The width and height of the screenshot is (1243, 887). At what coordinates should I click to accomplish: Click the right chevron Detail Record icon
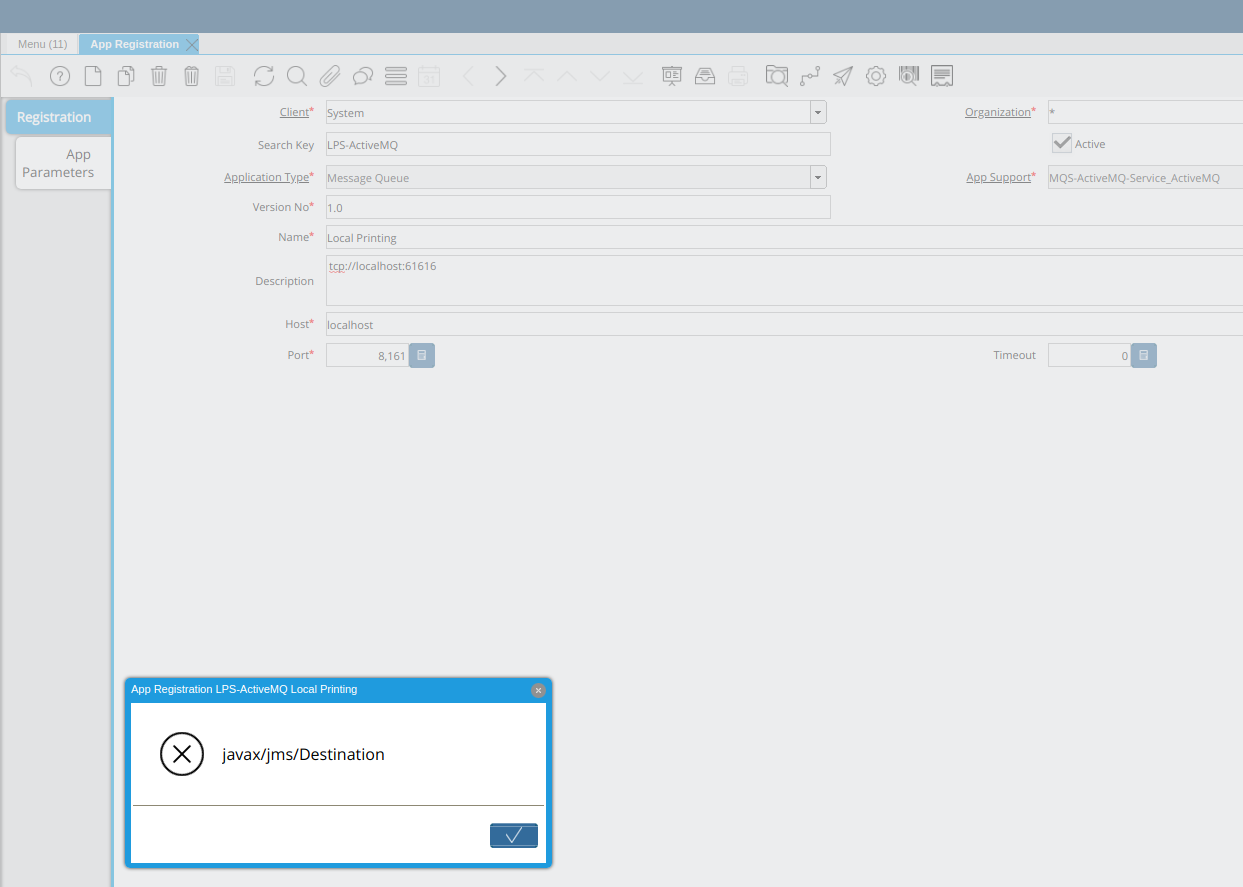coord(501,76)
